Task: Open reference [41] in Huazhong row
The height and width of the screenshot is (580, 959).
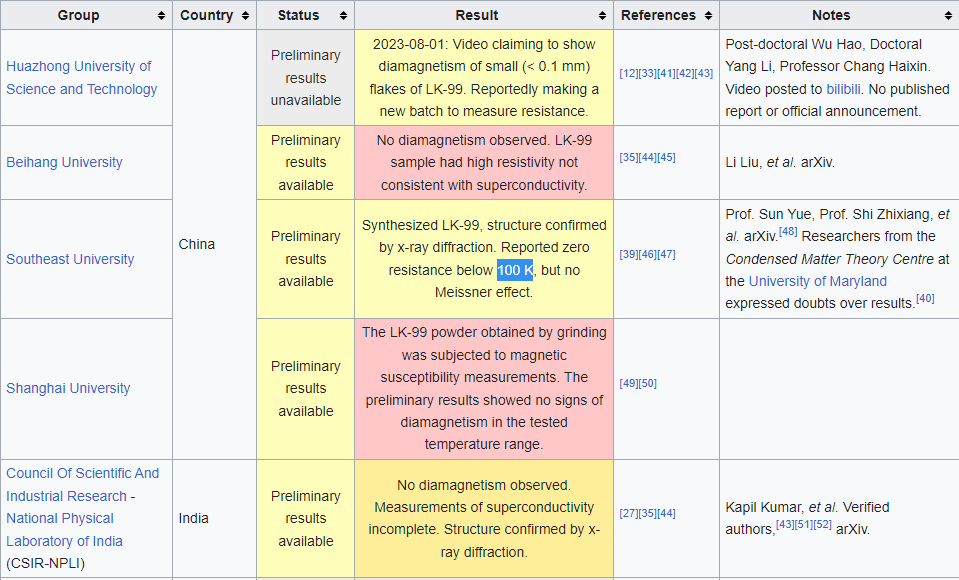Action: (666, 73)
